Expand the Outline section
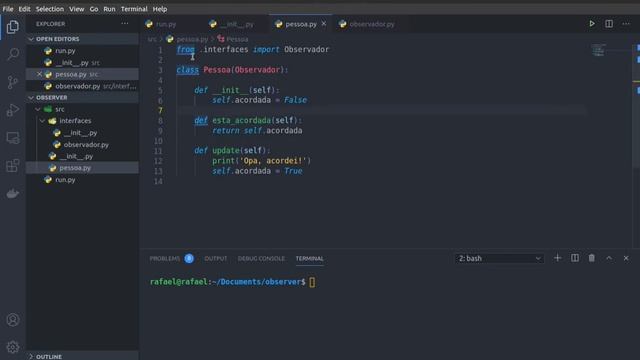The image size is (640, 360). pyautogui.click(x=31, y=356)
